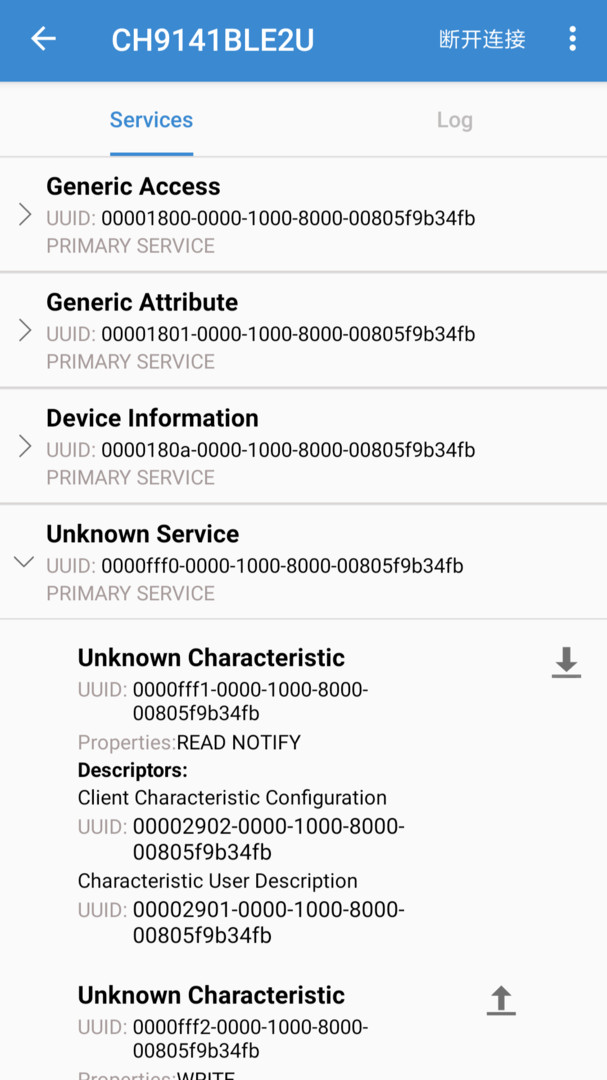Expand the Generic Attribute service
This screenshot has width=607, height=1080.
(25, 331)
